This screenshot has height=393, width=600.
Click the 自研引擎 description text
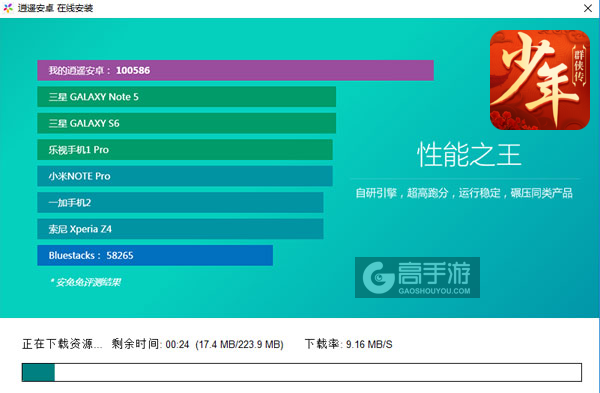coord(464,193)
